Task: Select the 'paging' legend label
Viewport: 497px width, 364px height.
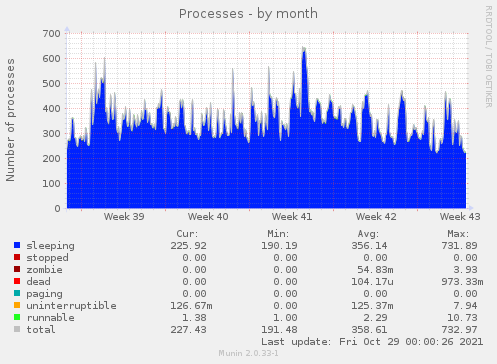Action: coord(44,294)
